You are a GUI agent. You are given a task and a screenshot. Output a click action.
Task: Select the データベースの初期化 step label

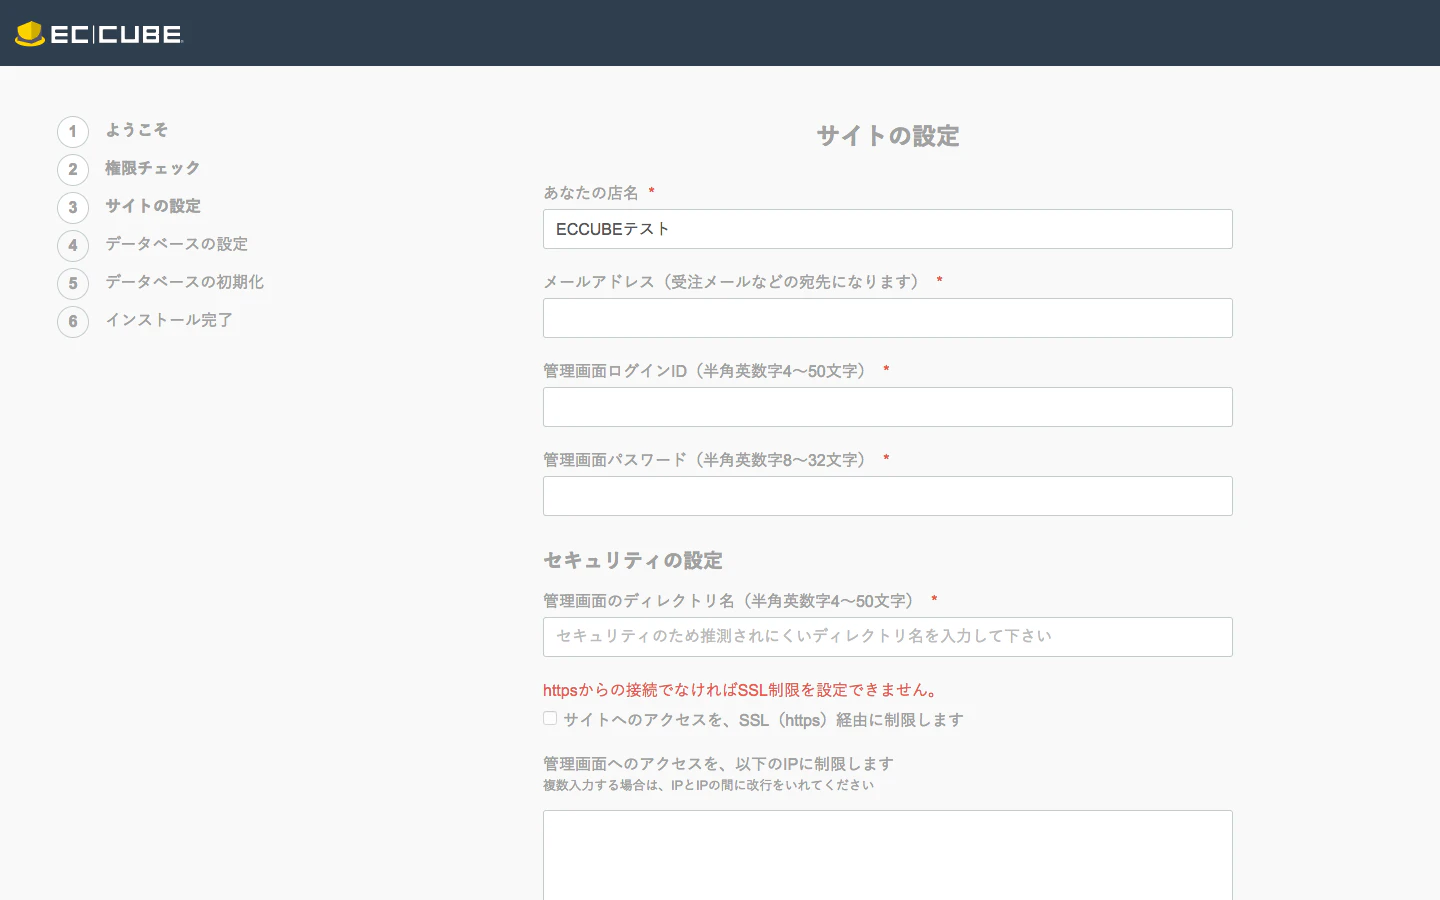coord(185,282)
